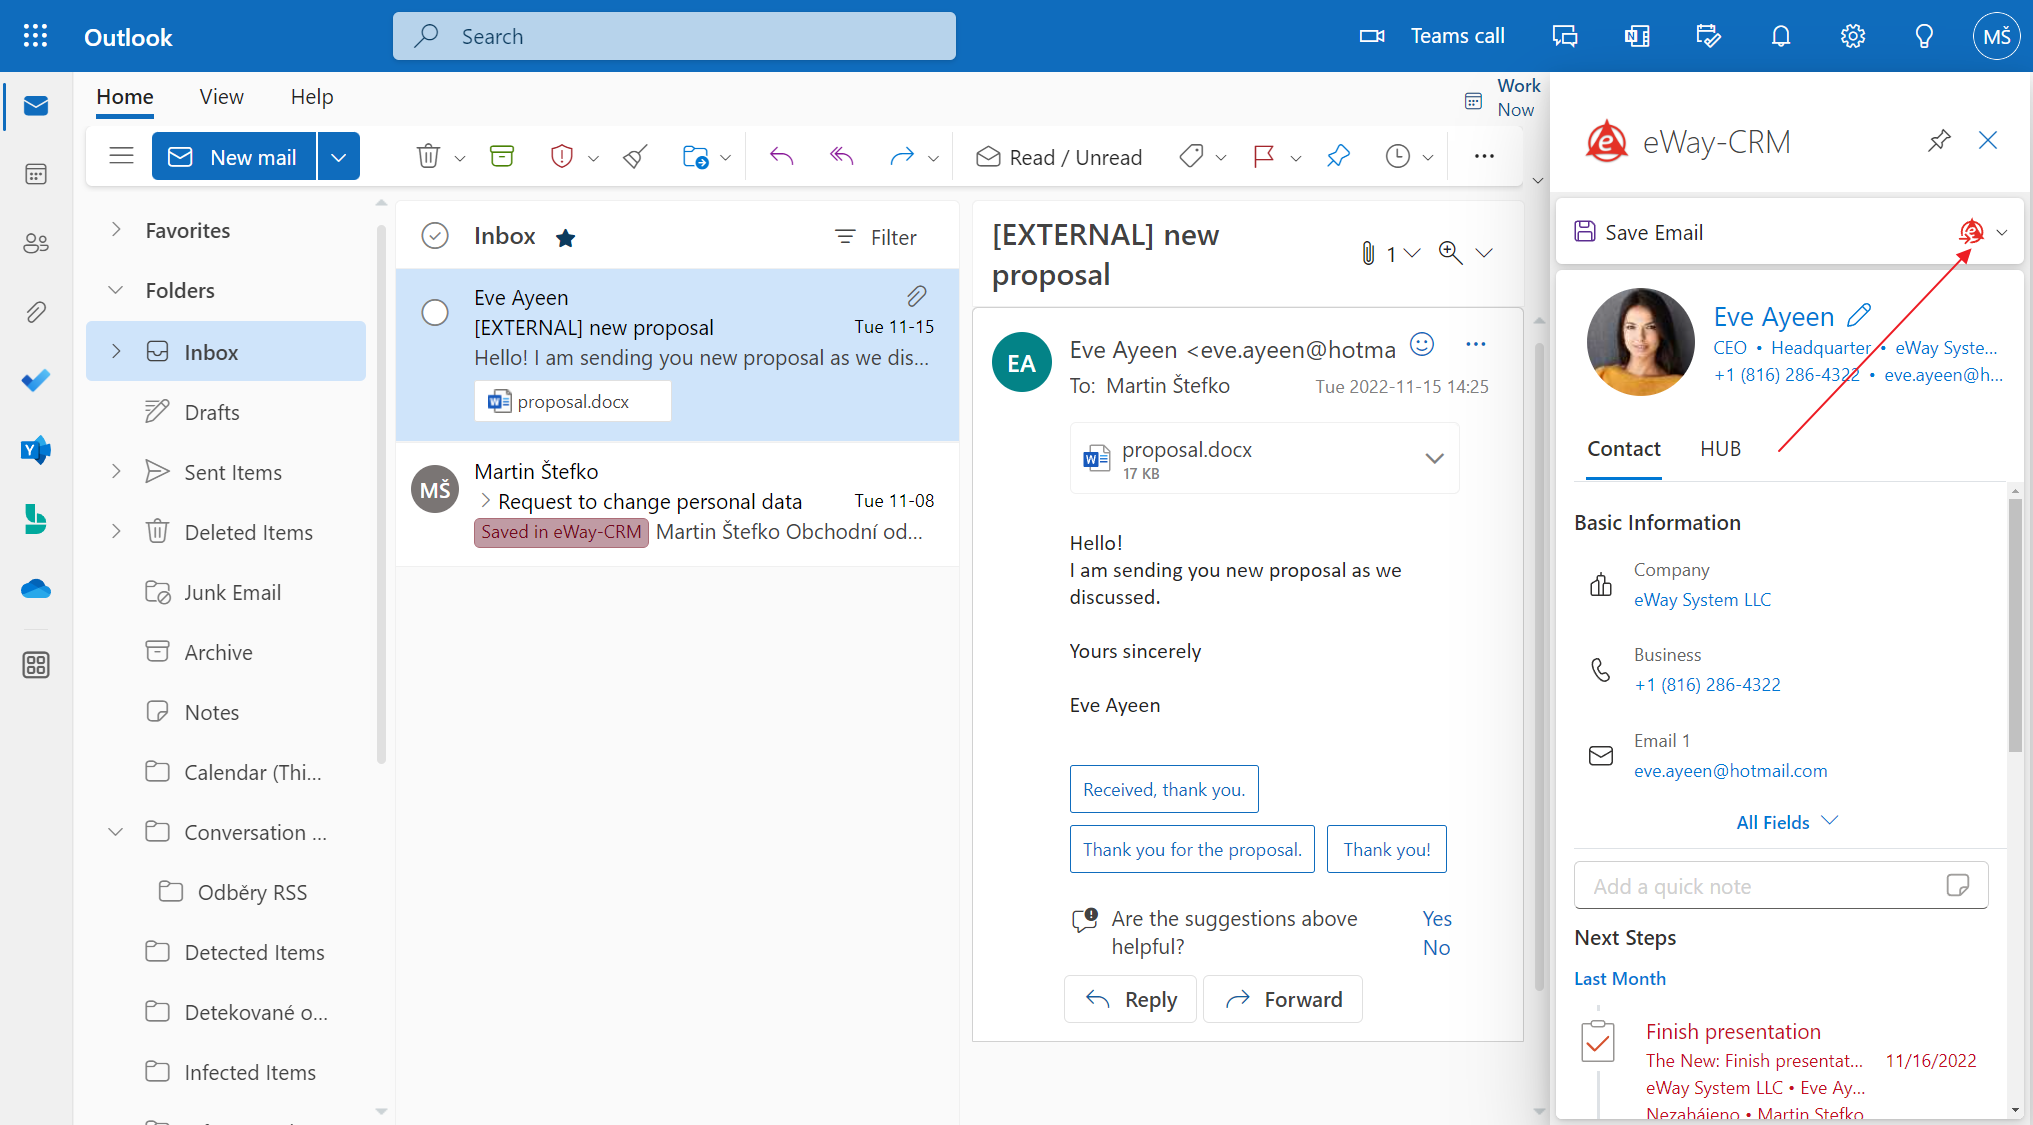Click the Move to folder icon
Screen dimensions: 2033x1125
click(x=695, y=156)
